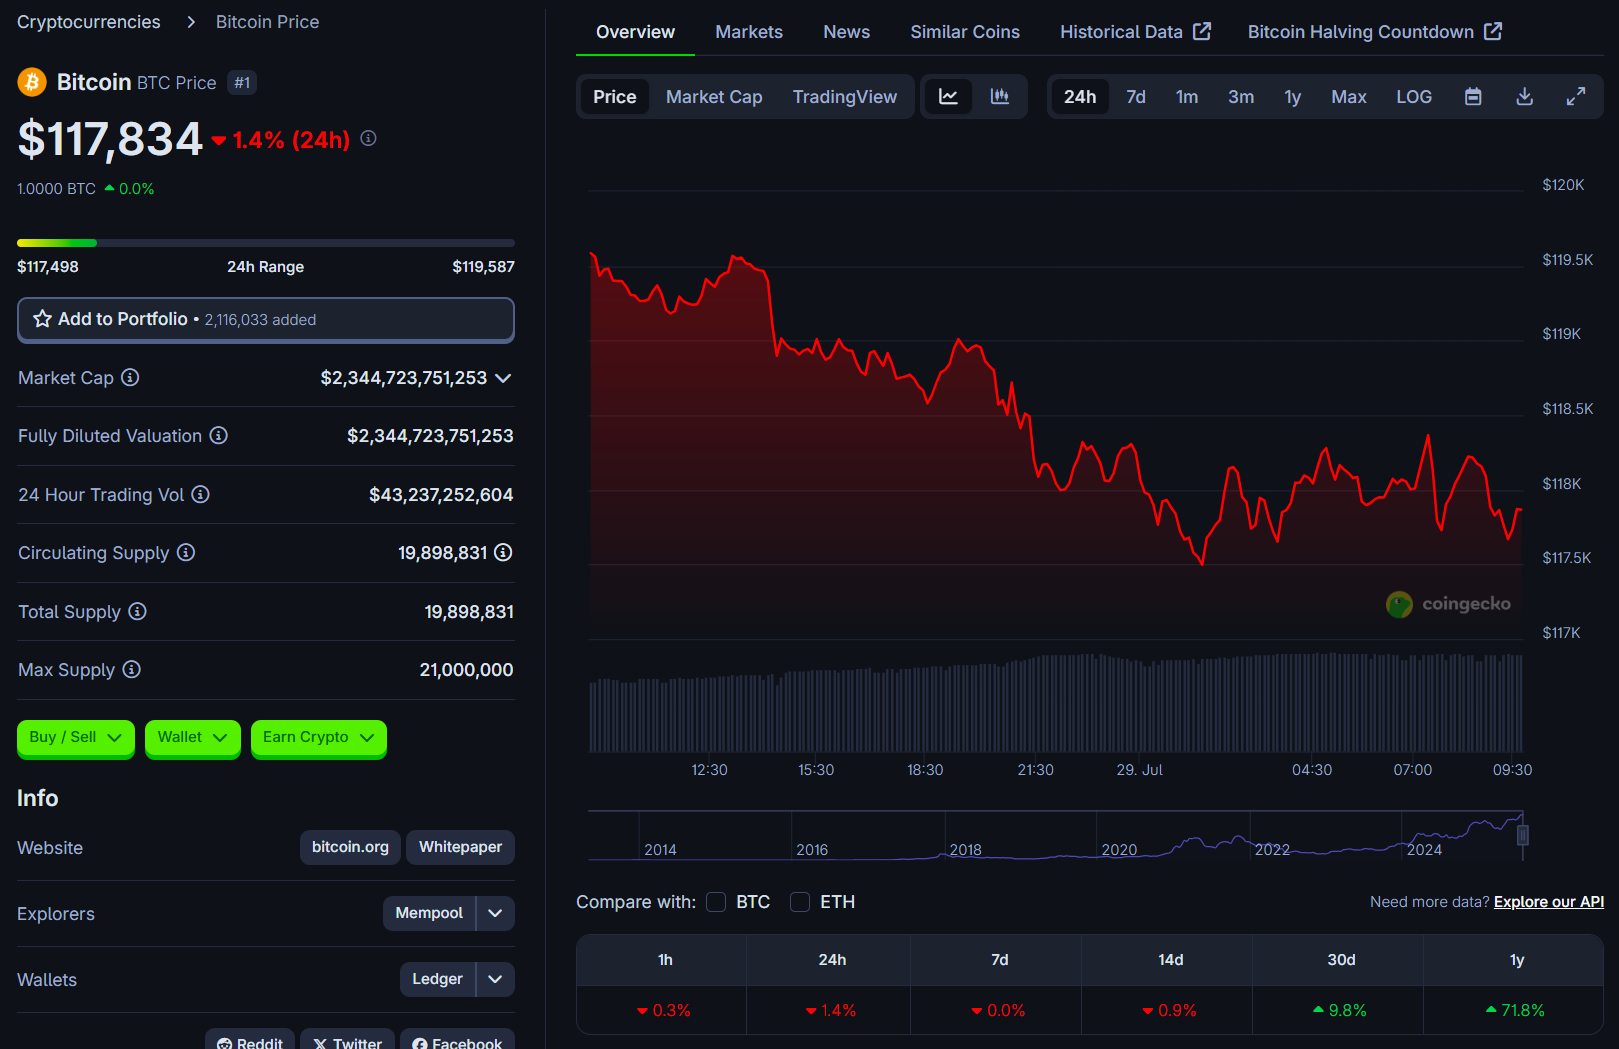Show Circulating Supply label info icon
Image resolution: width=1619 pixels, height=1049 pixels.
point(186,552)
